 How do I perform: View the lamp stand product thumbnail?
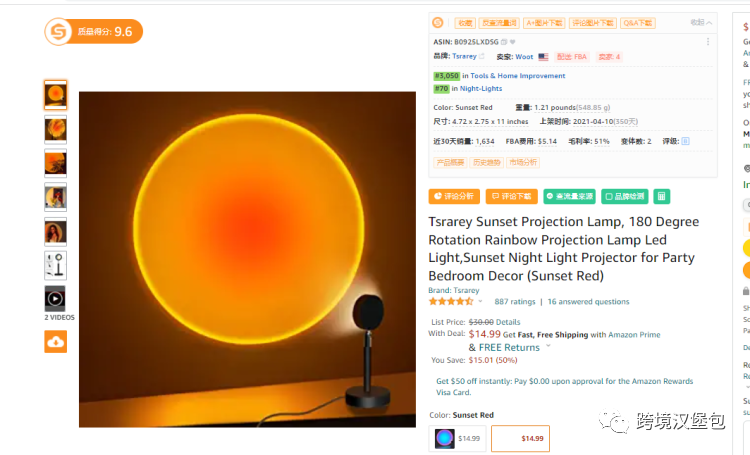tap(55, 266)
